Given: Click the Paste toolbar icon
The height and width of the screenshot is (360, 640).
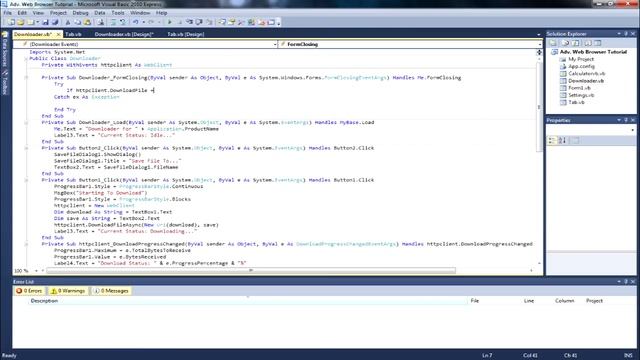Looking at the screenshot, I should (87, 22).
